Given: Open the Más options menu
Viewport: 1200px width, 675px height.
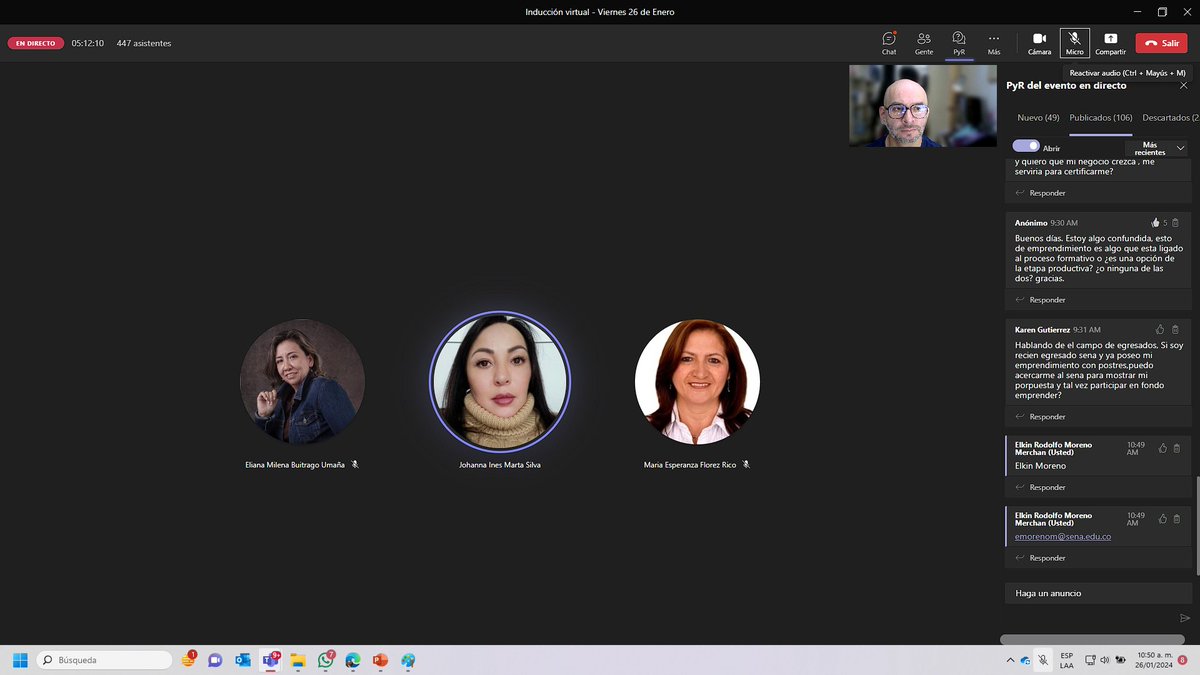Looking at the screenshot, I should tap(994, 43).
